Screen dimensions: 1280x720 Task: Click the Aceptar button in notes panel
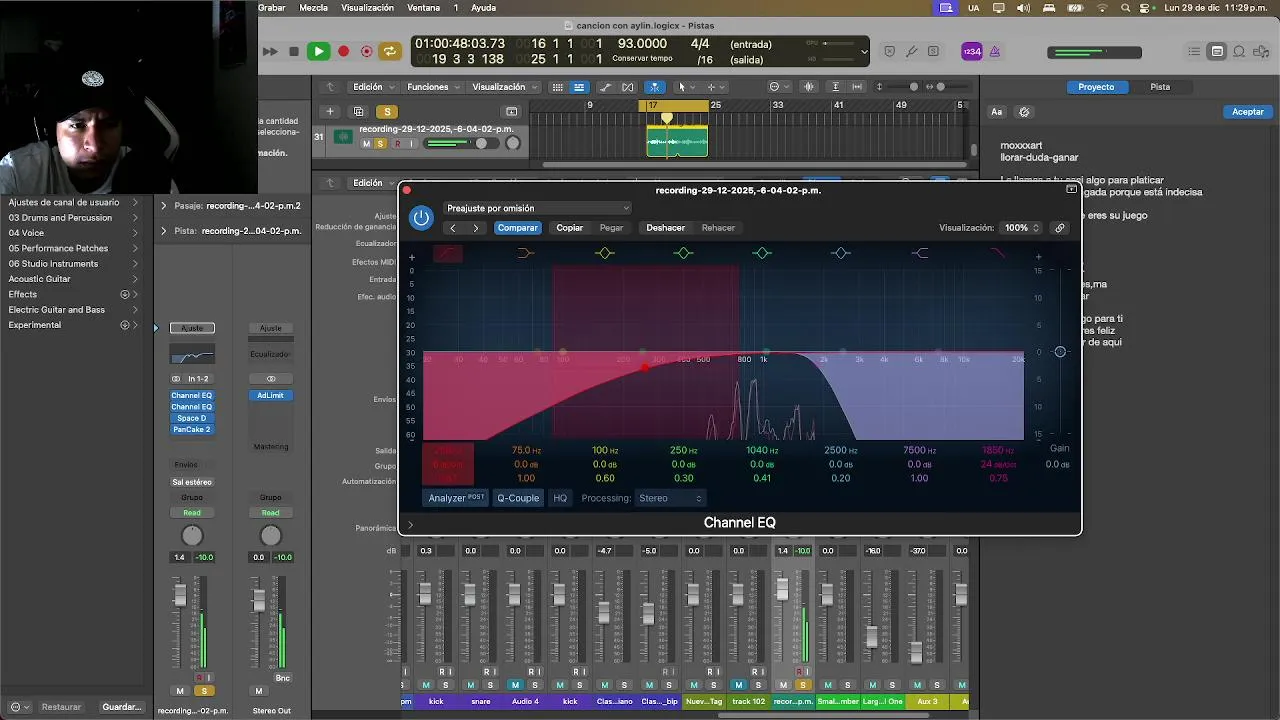click(1247, 112)
